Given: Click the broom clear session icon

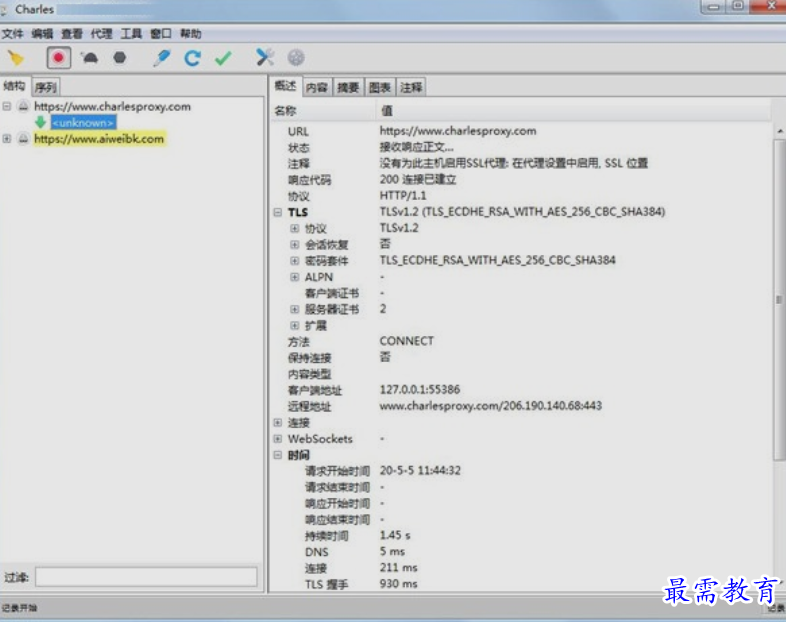Looking at the screenshot, I should click(x=15, y=58).
